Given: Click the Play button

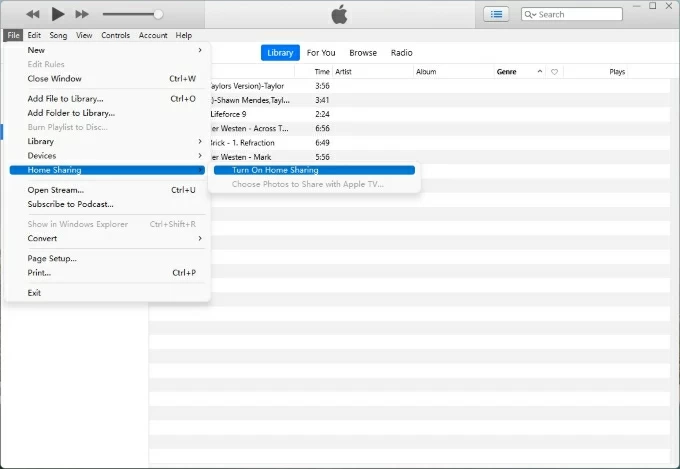Looking at the screenshot, I should coord(58,14).
